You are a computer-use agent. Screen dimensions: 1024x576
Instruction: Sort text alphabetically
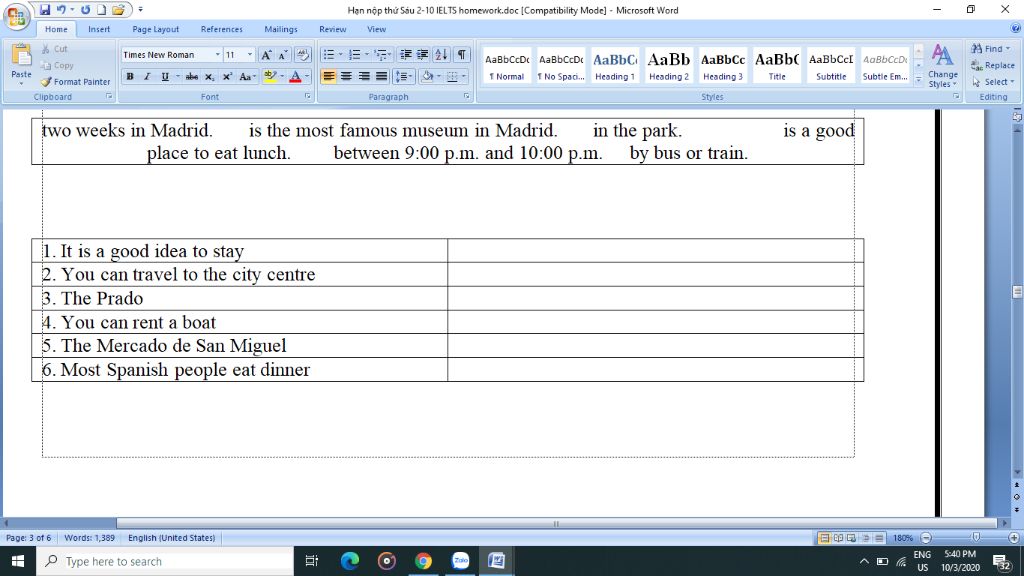pos(441,55)
